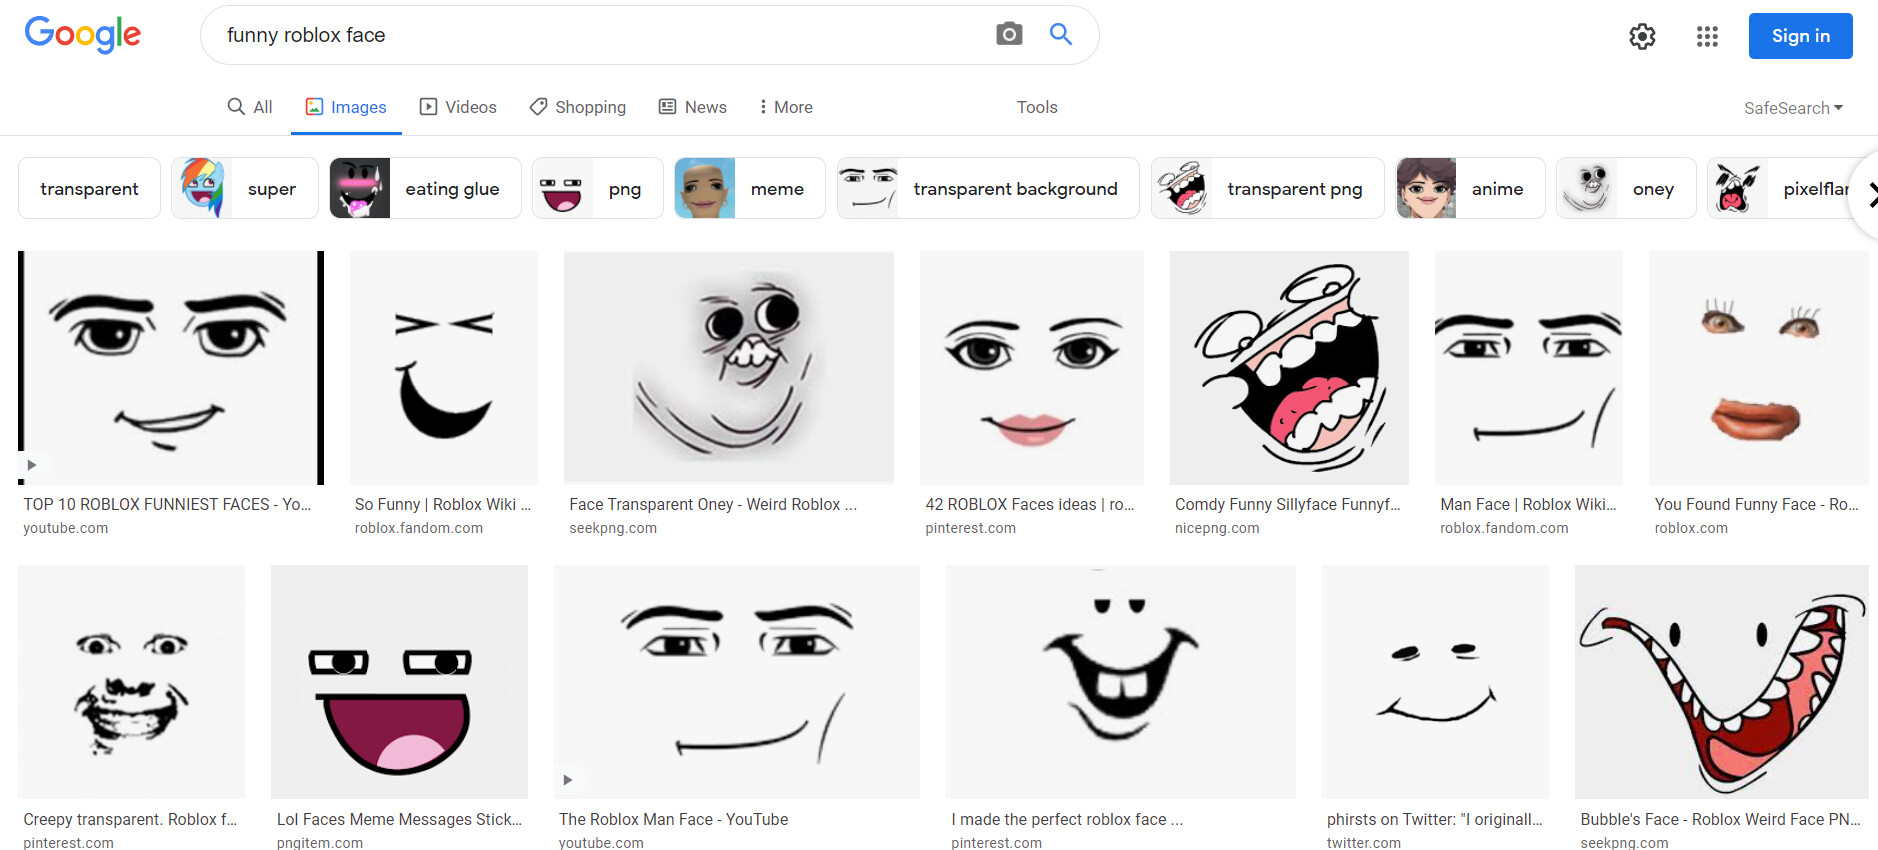Click the blue search magnifier icon

[x=1061, y=34]
